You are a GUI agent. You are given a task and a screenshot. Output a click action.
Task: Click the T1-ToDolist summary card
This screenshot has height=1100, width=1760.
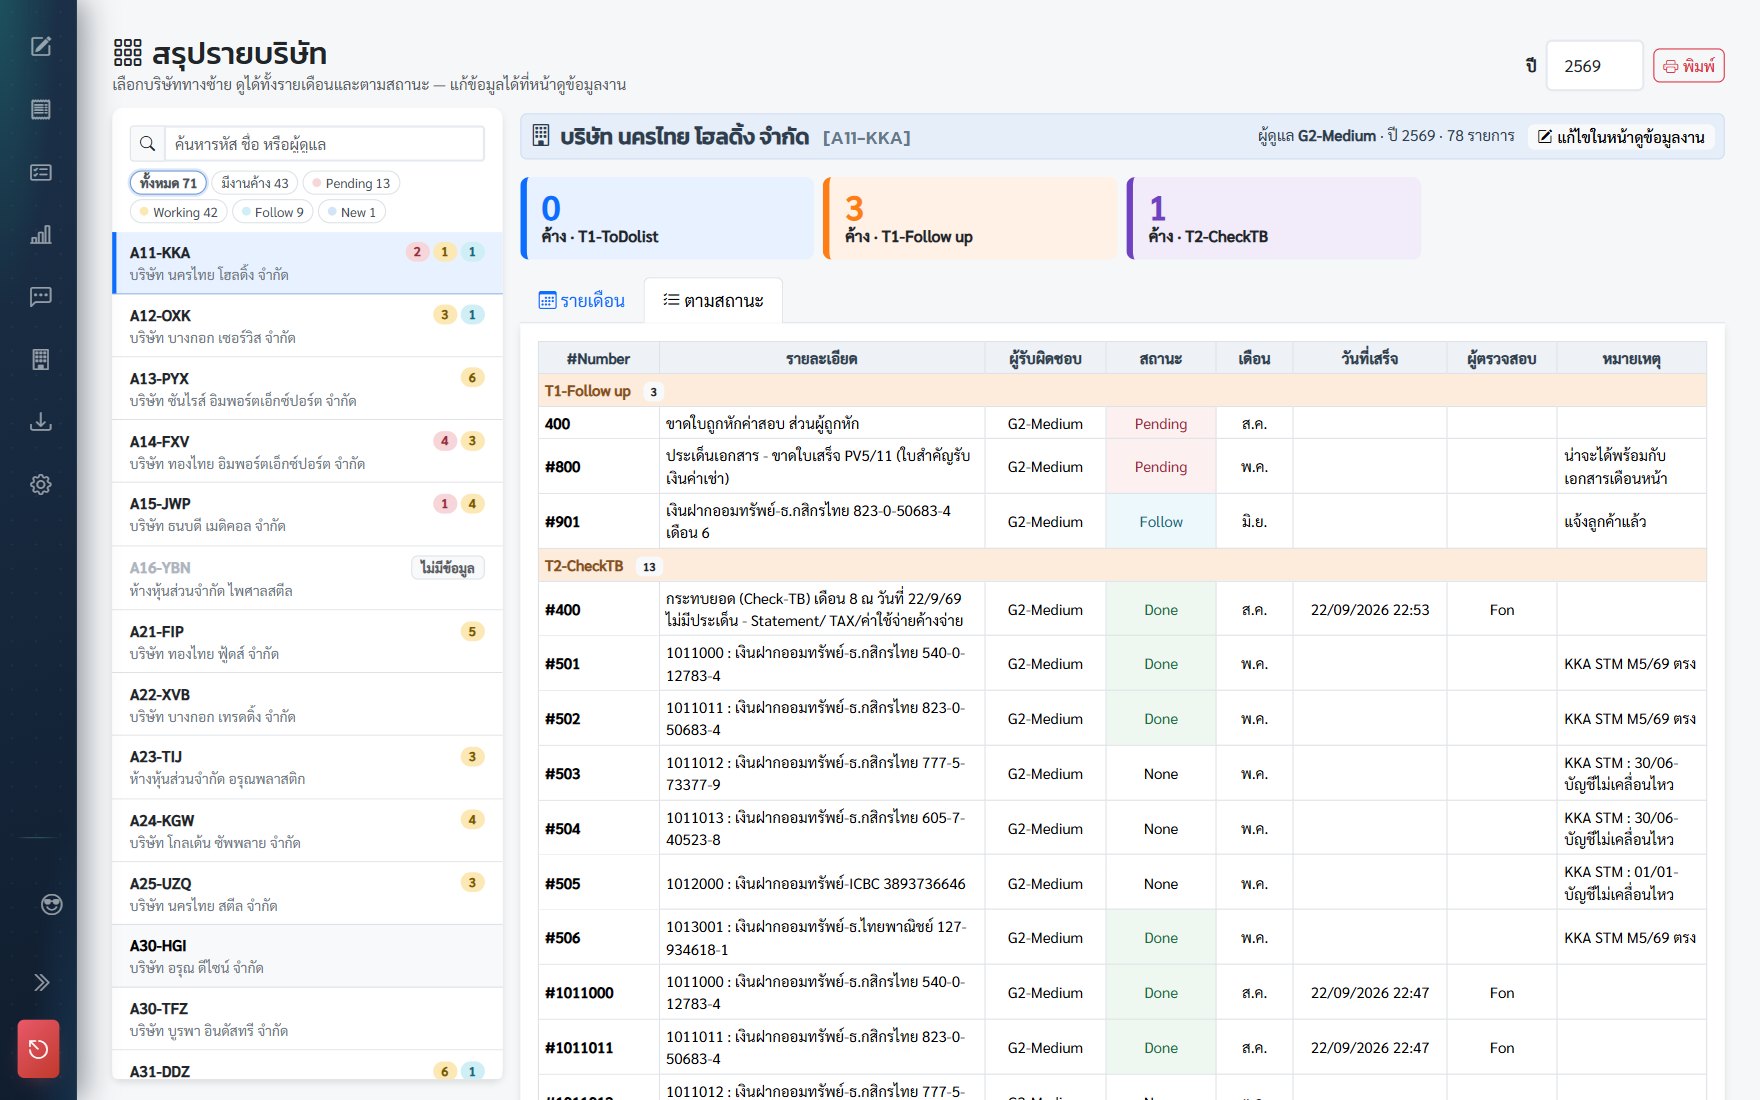[x=667, y=219]
